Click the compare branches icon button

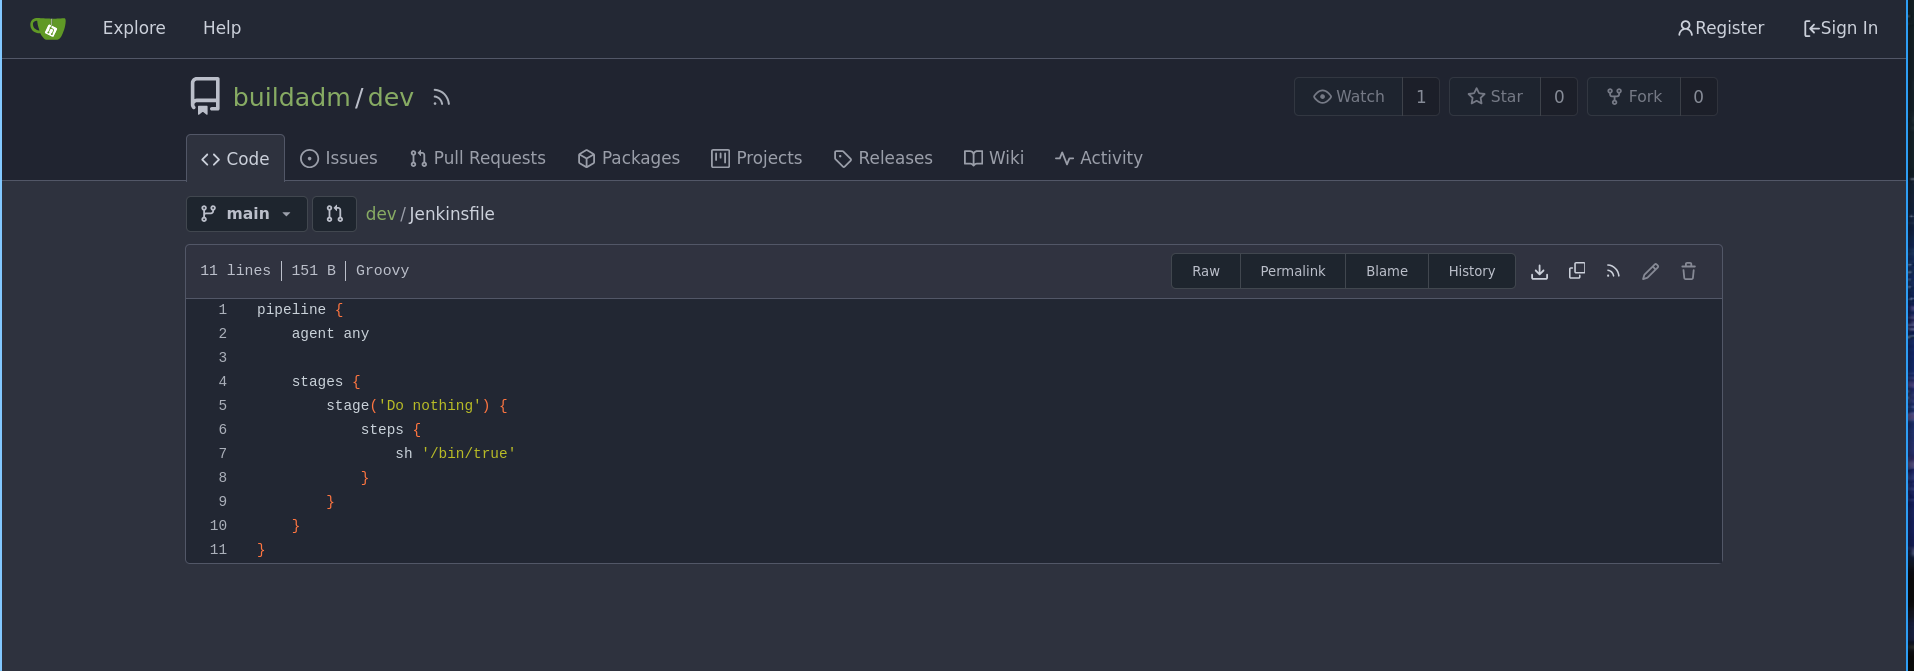335,214
